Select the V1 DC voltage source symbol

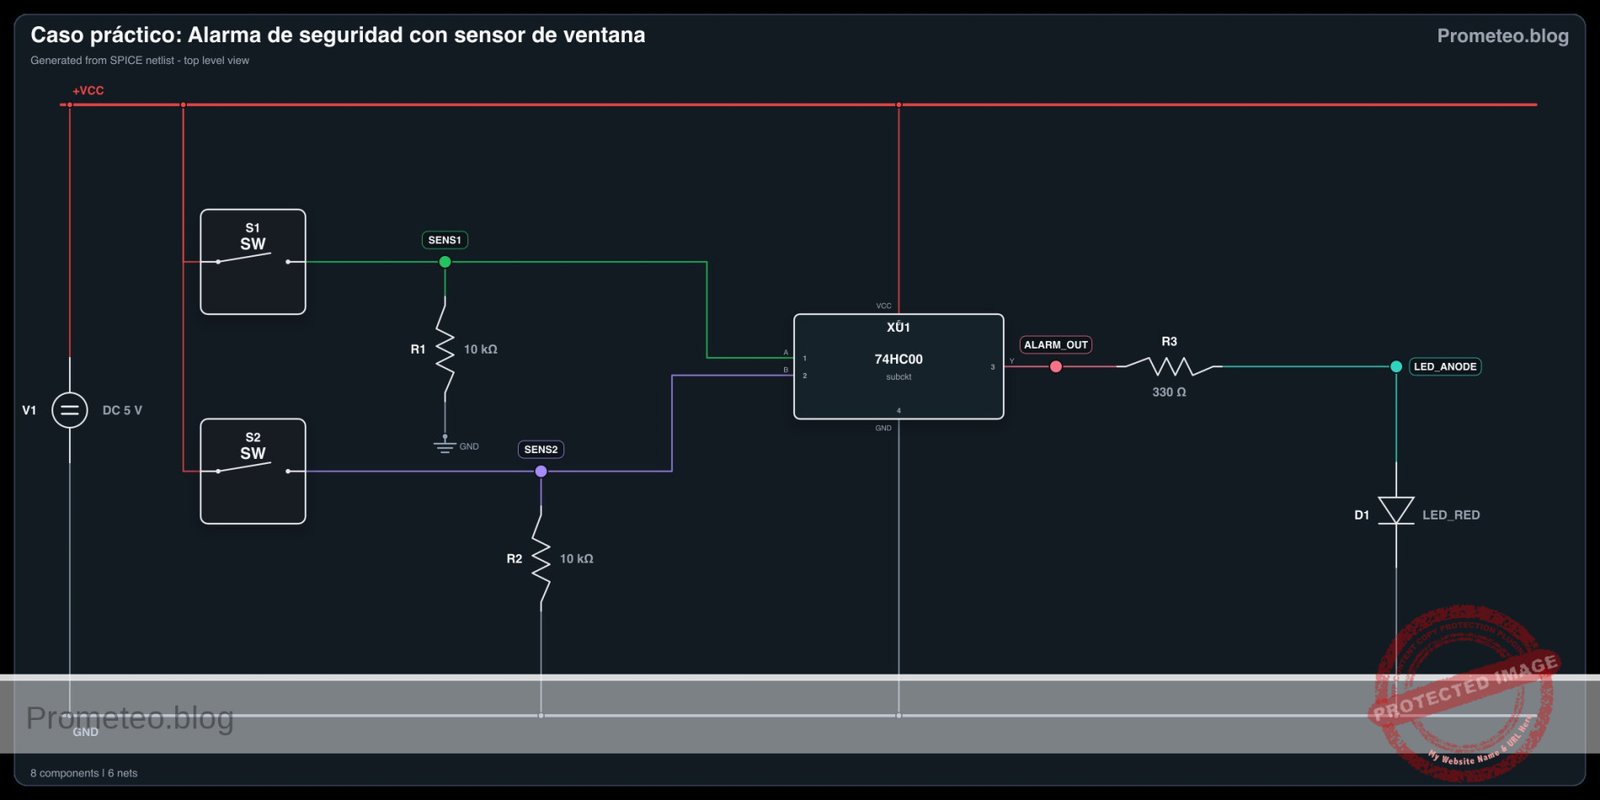coord(69,410)
